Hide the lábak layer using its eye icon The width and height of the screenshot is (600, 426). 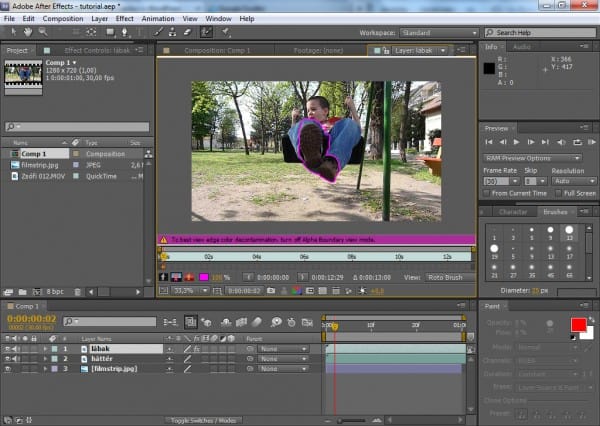(8, 348)
